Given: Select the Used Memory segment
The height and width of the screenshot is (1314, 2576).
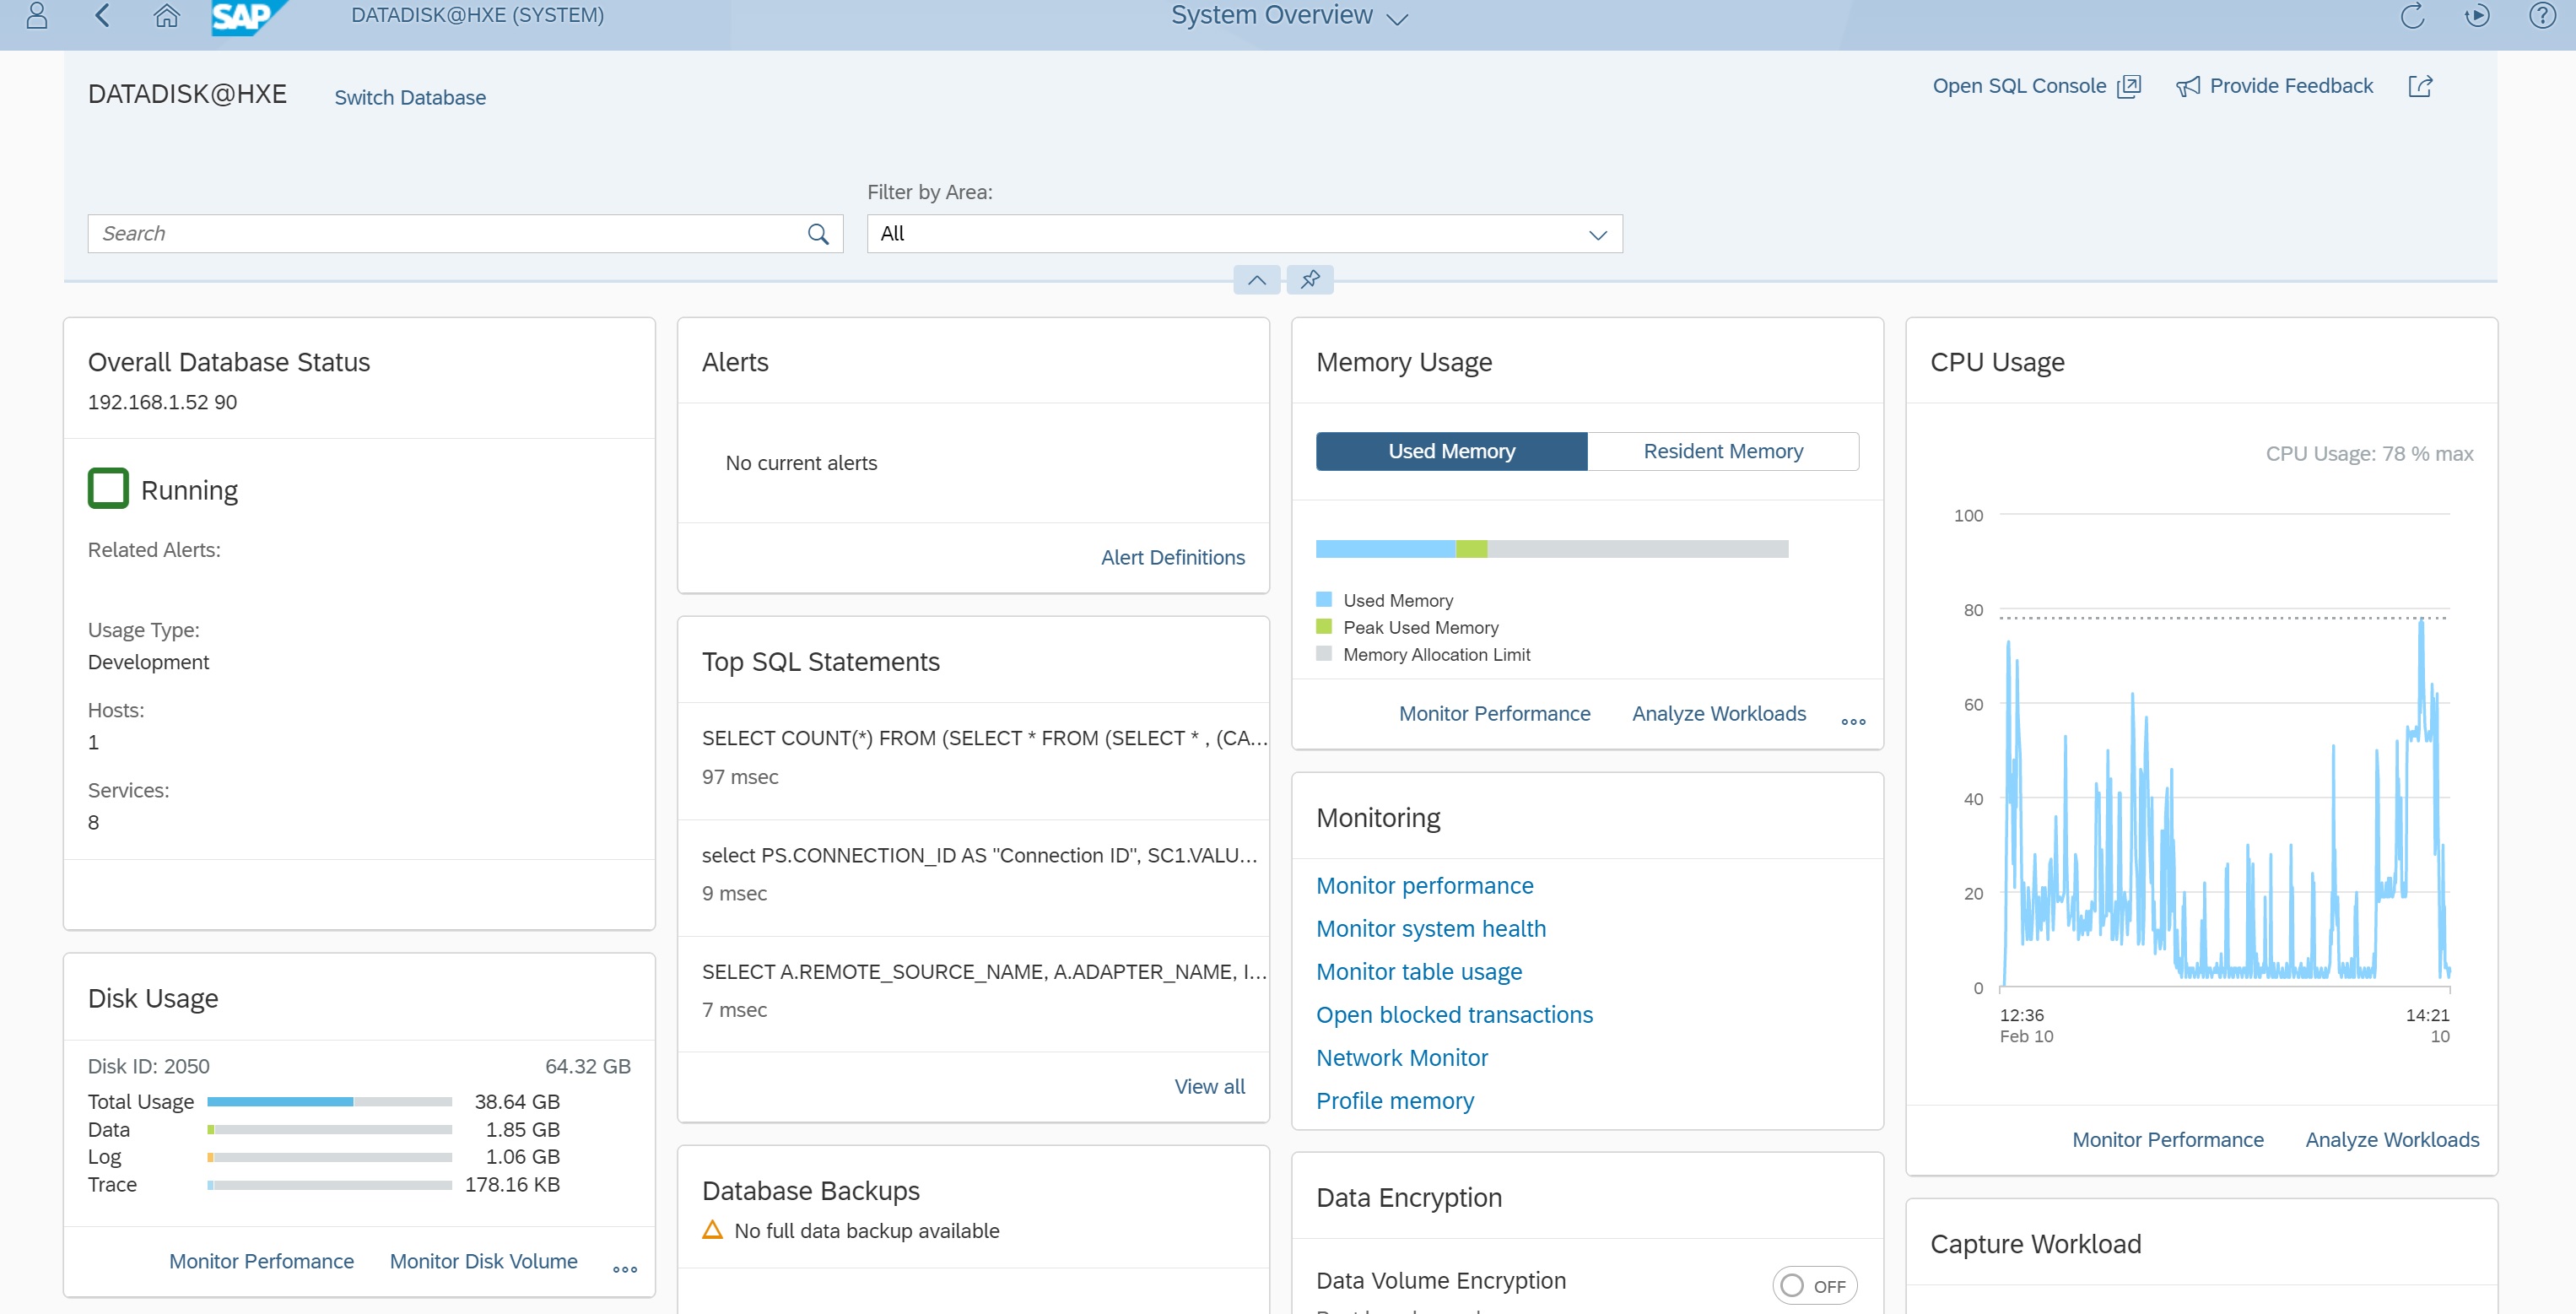Looking at the screenshot, I should click(x=1451, y=451).
